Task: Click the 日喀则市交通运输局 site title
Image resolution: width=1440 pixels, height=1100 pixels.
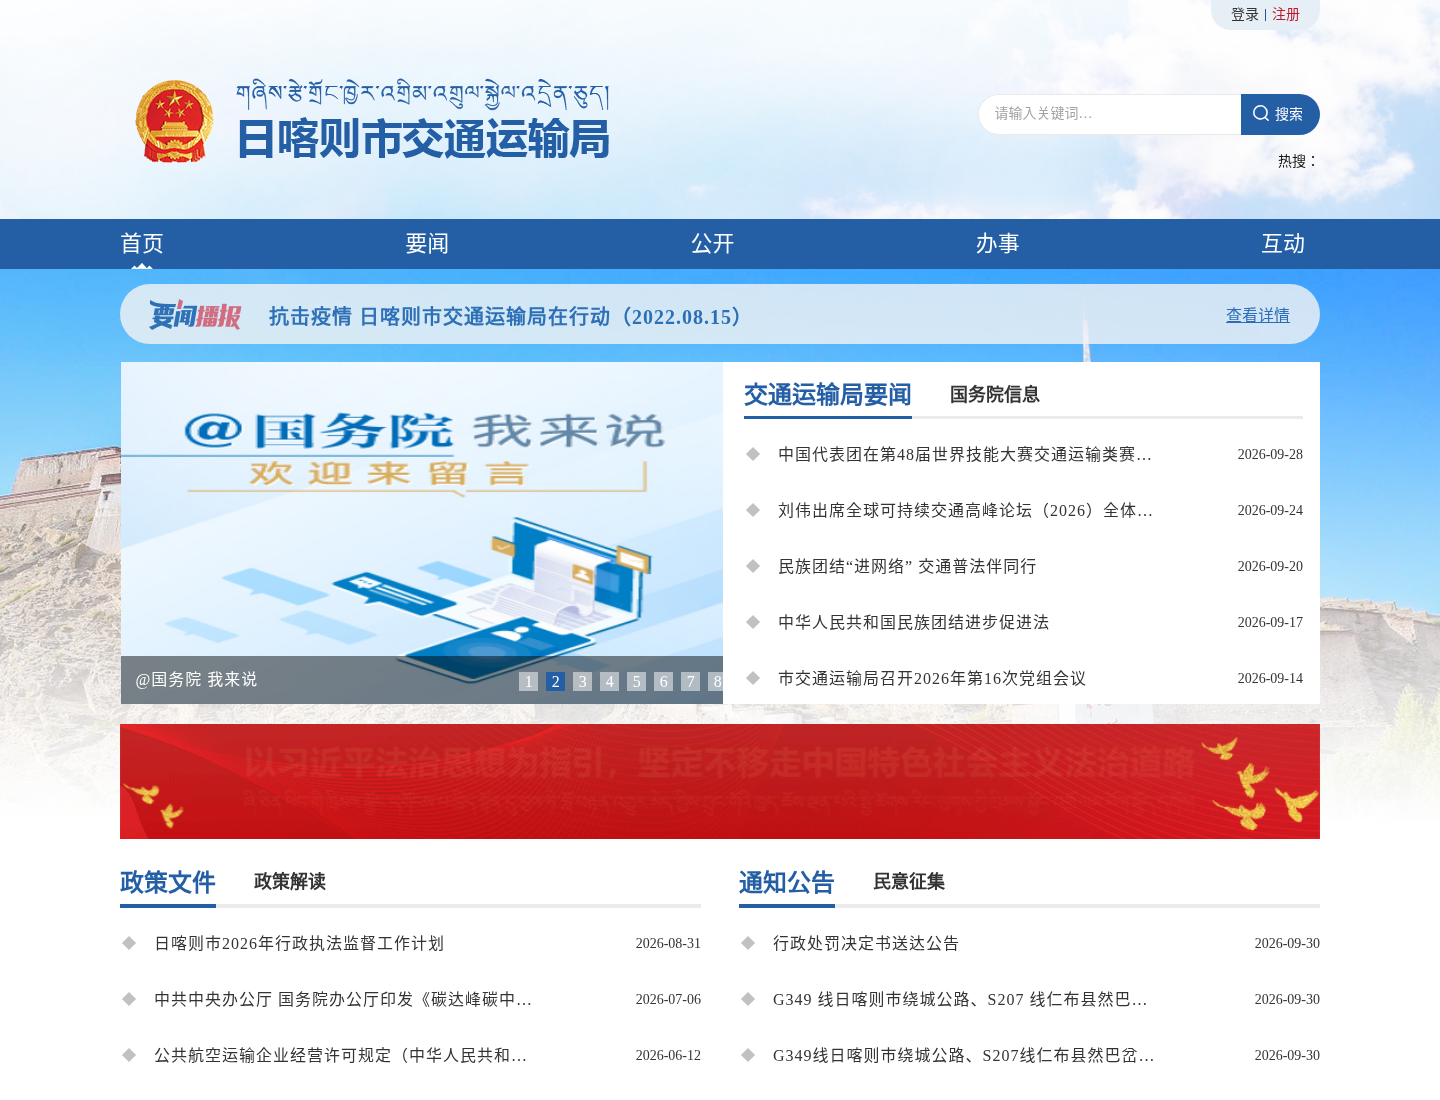Action: (x=423, y=139)
